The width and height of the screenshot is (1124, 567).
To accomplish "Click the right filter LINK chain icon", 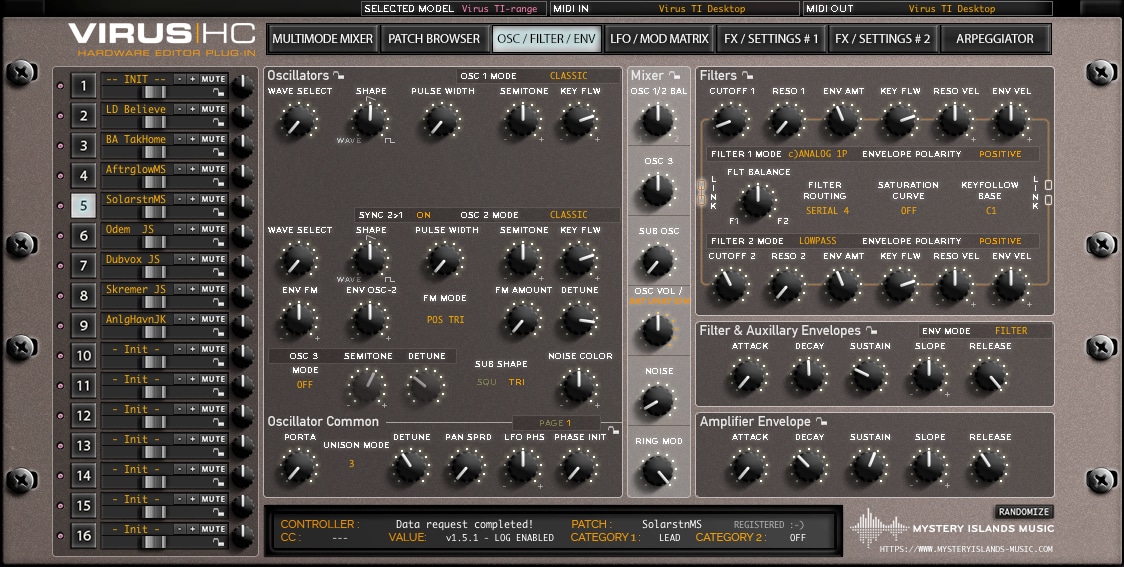I will pos(1048,192).
